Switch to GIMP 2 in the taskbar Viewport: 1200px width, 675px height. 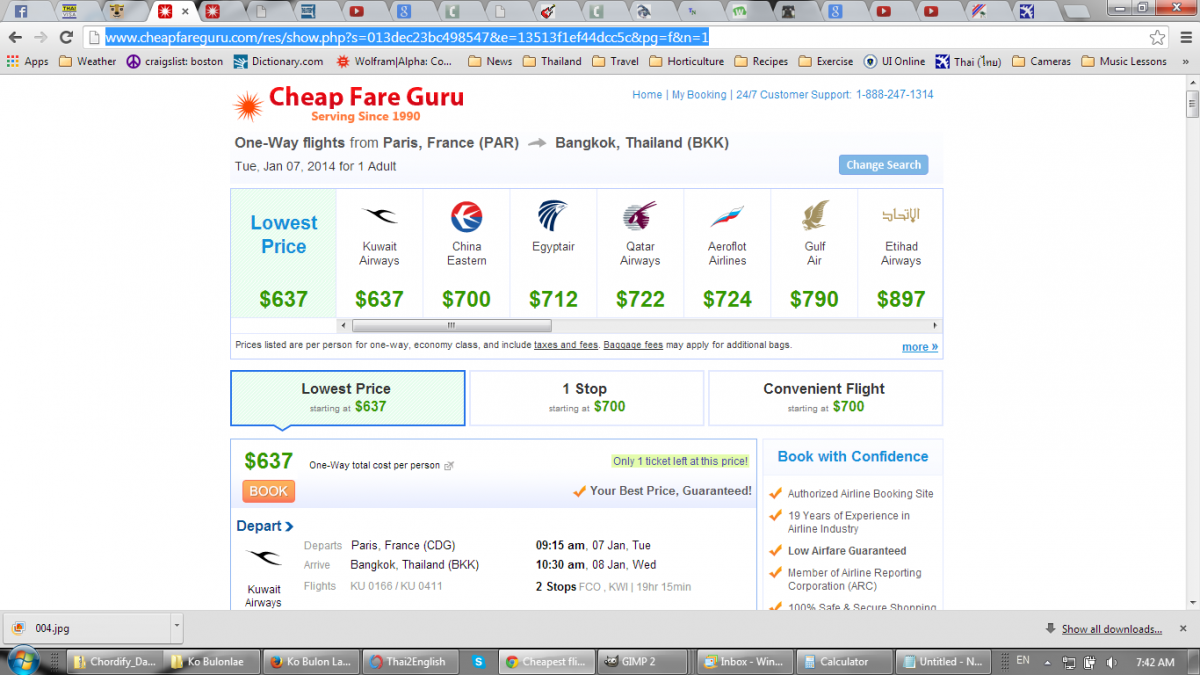coord(643,662)
